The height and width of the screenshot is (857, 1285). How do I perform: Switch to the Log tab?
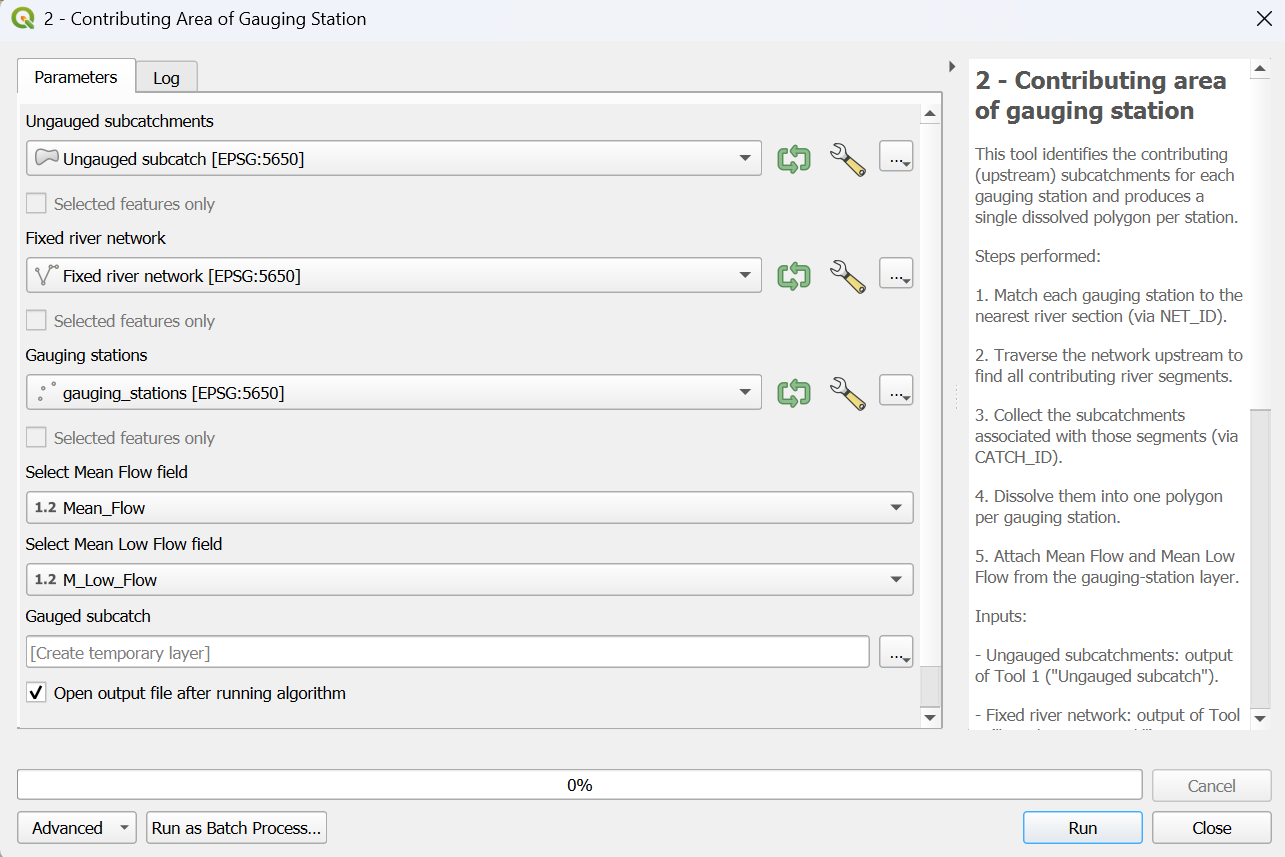click(166, 78)
